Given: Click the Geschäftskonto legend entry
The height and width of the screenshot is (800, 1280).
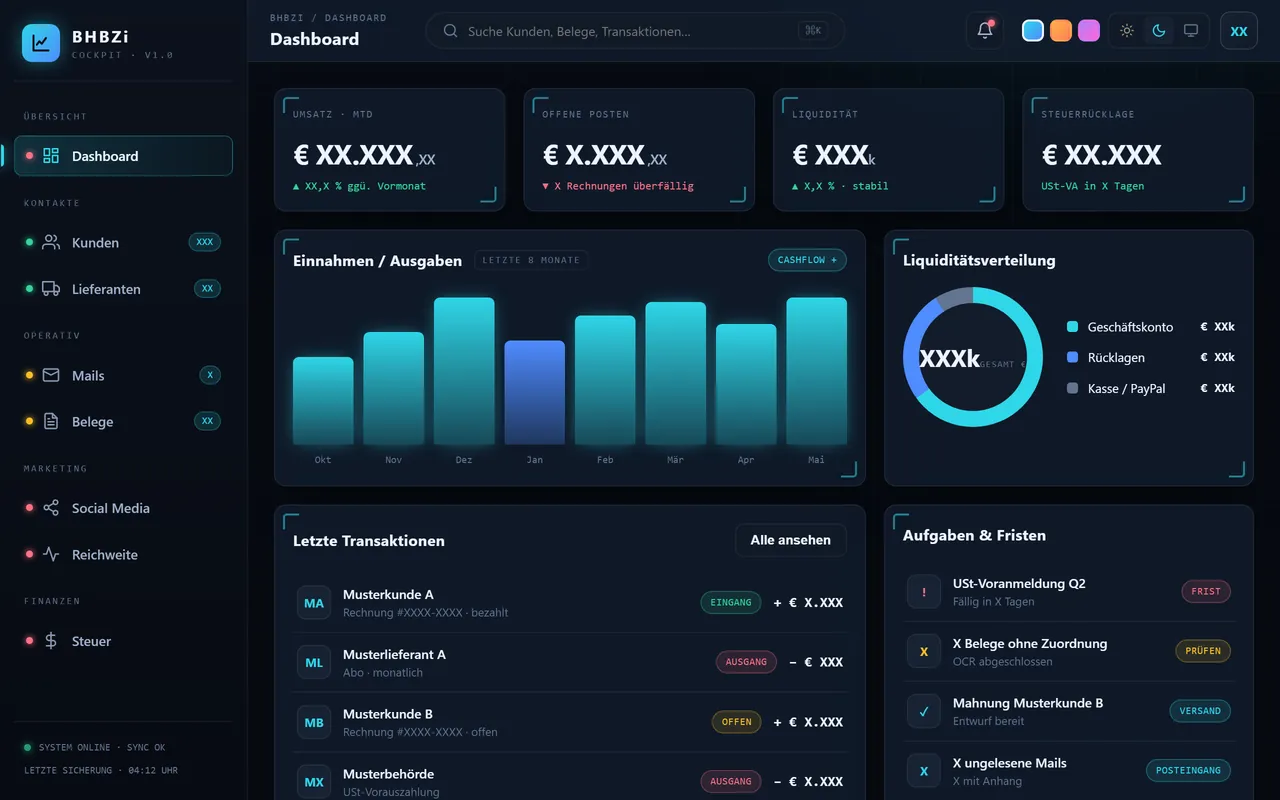Looking at the screenshot, I should pos(1151,327).
